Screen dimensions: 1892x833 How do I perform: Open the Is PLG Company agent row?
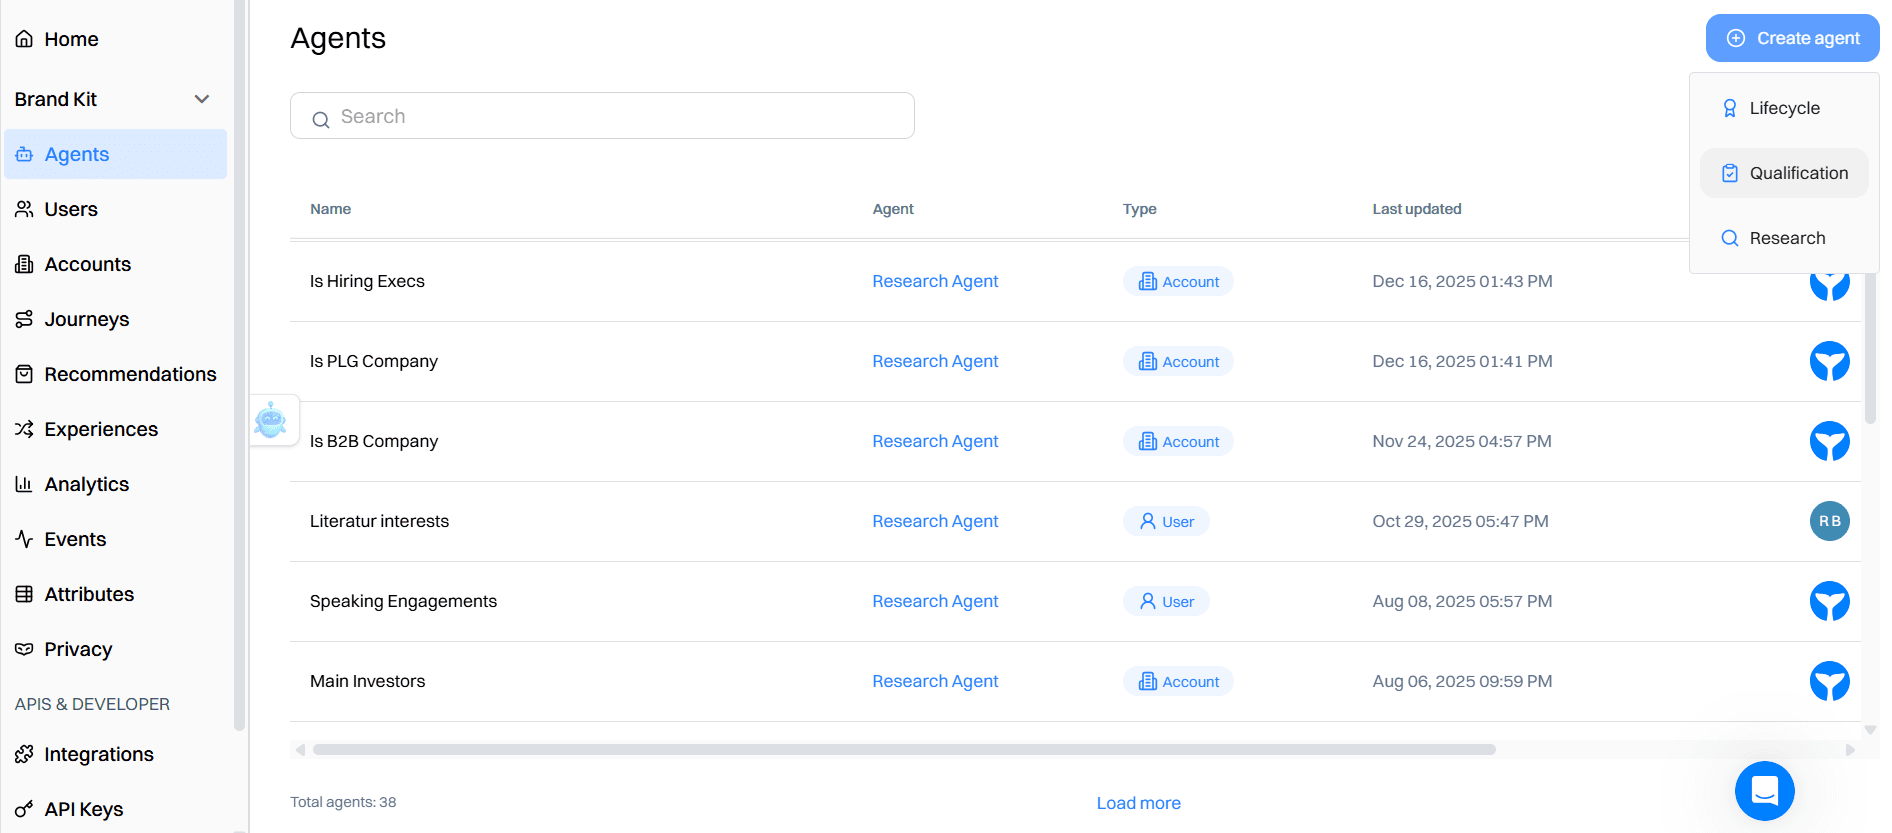point(1075,361)
